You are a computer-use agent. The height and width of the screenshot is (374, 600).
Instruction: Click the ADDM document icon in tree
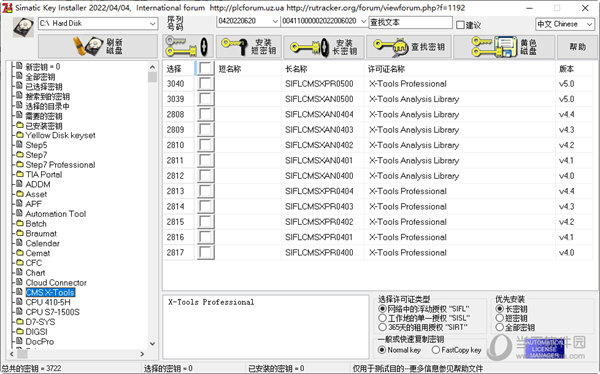click(x=20, y=184)
